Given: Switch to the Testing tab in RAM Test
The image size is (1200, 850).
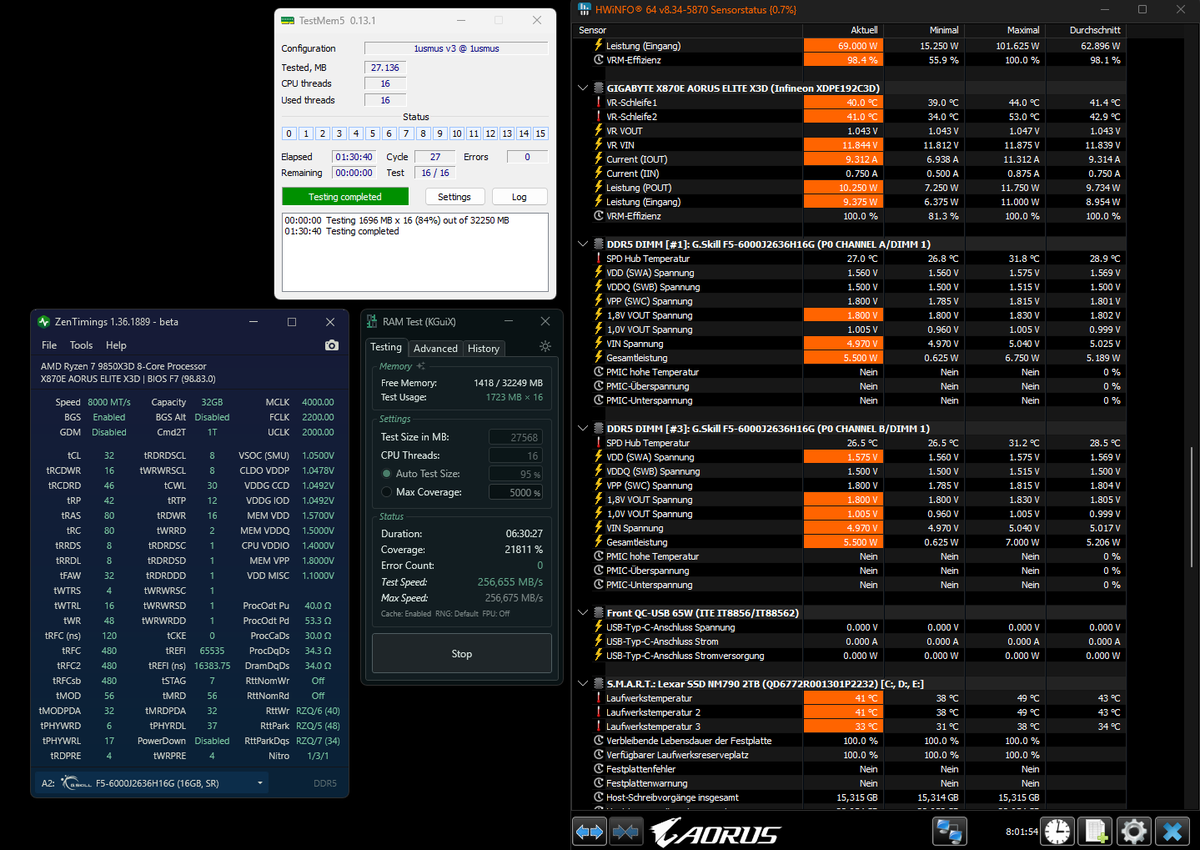Looking at the screenshot, I should (386, 348).
